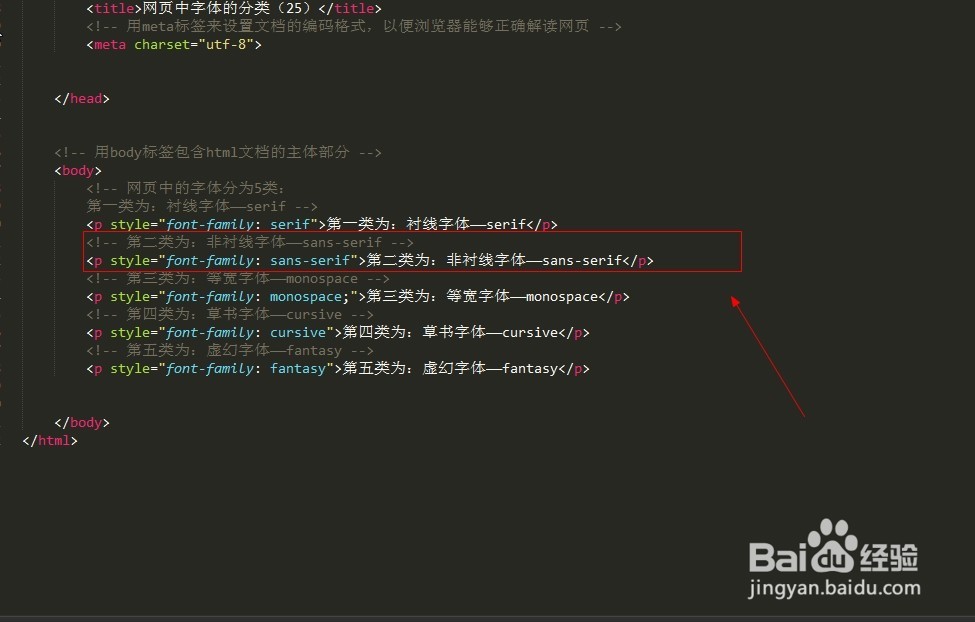
Task: Click the comment 第五类为：虚幻字体—fantasy
Action: [230, 350]
